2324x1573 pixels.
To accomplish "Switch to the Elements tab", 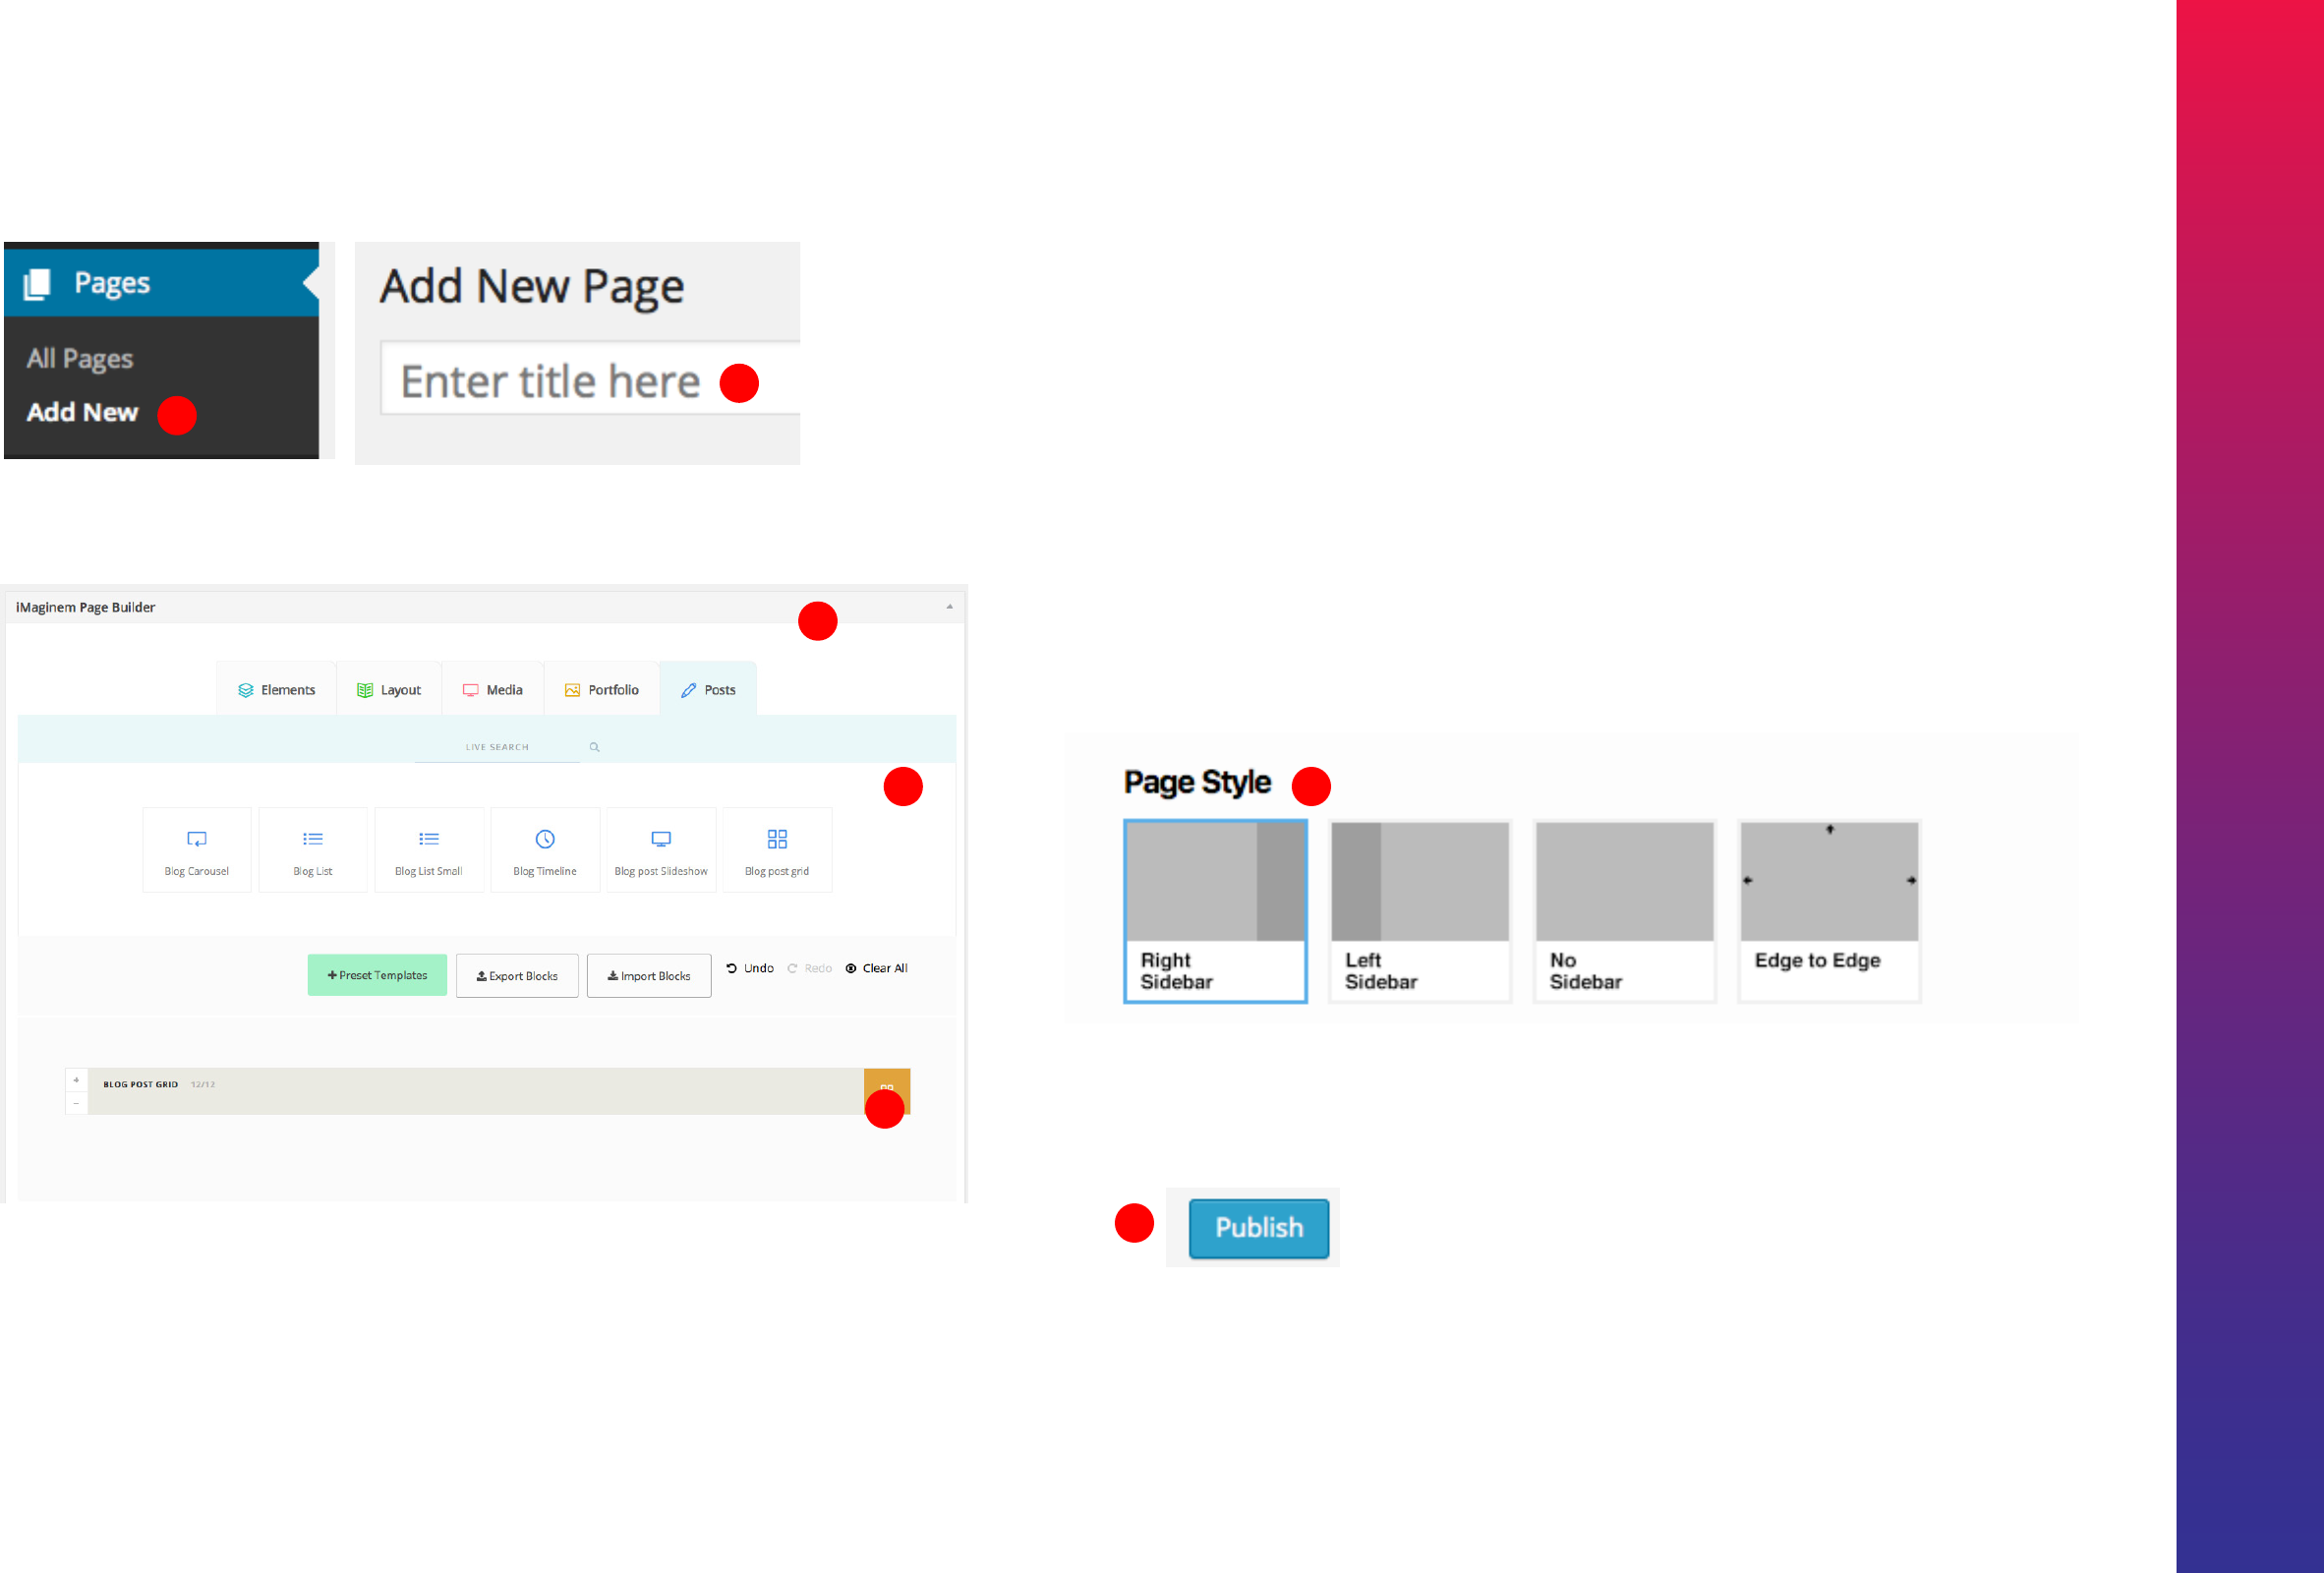I will (x=276, y=690).
